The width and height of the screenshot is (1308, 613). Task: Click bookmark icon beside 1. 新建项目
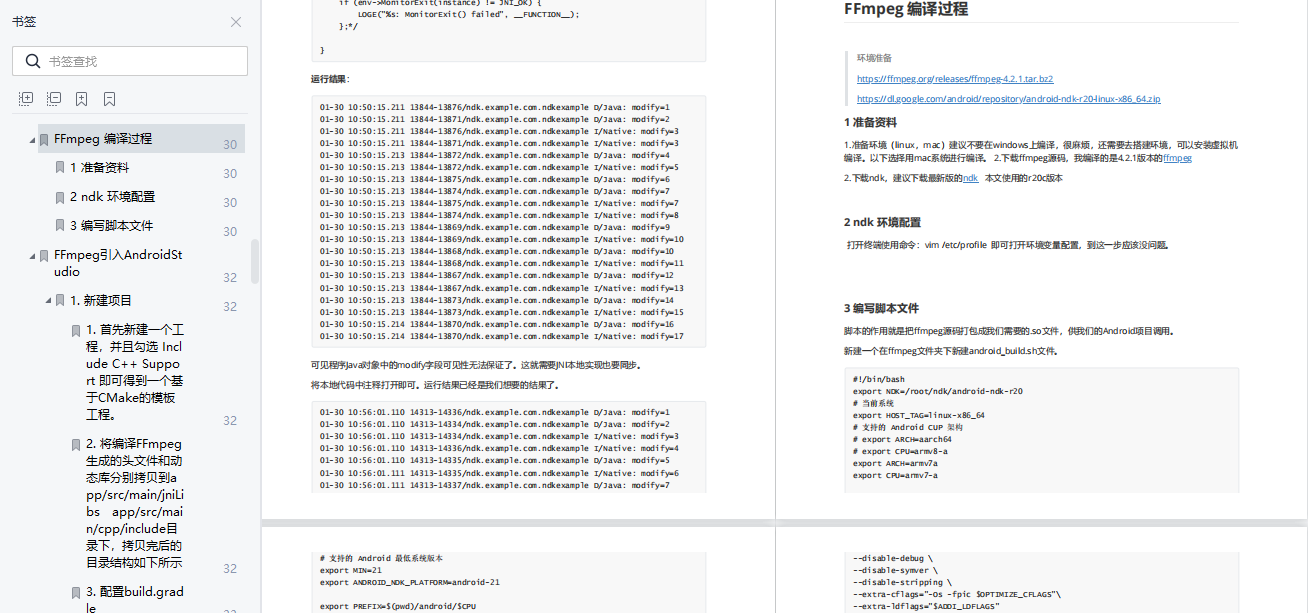click(60, 300)
